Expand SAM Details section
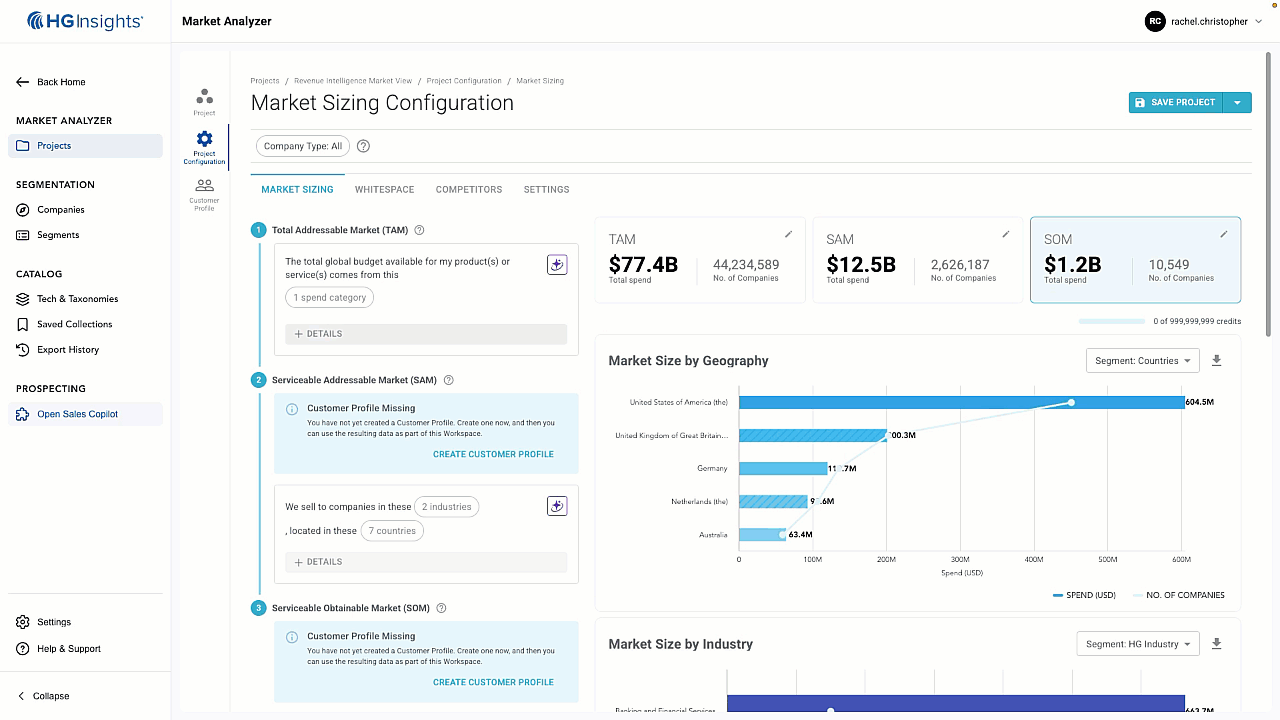 point(426,562)
